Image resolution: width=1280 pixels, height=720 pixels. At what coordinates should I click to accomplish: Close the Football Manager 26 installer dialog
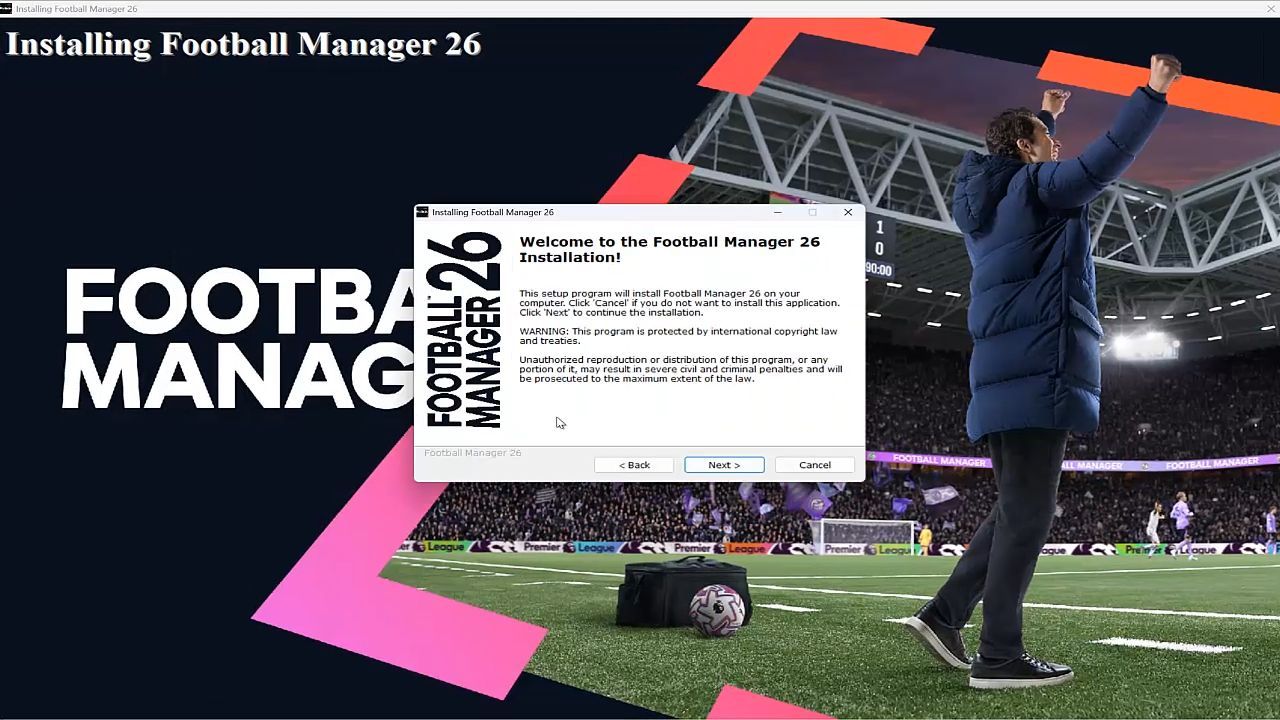(848, 212)
